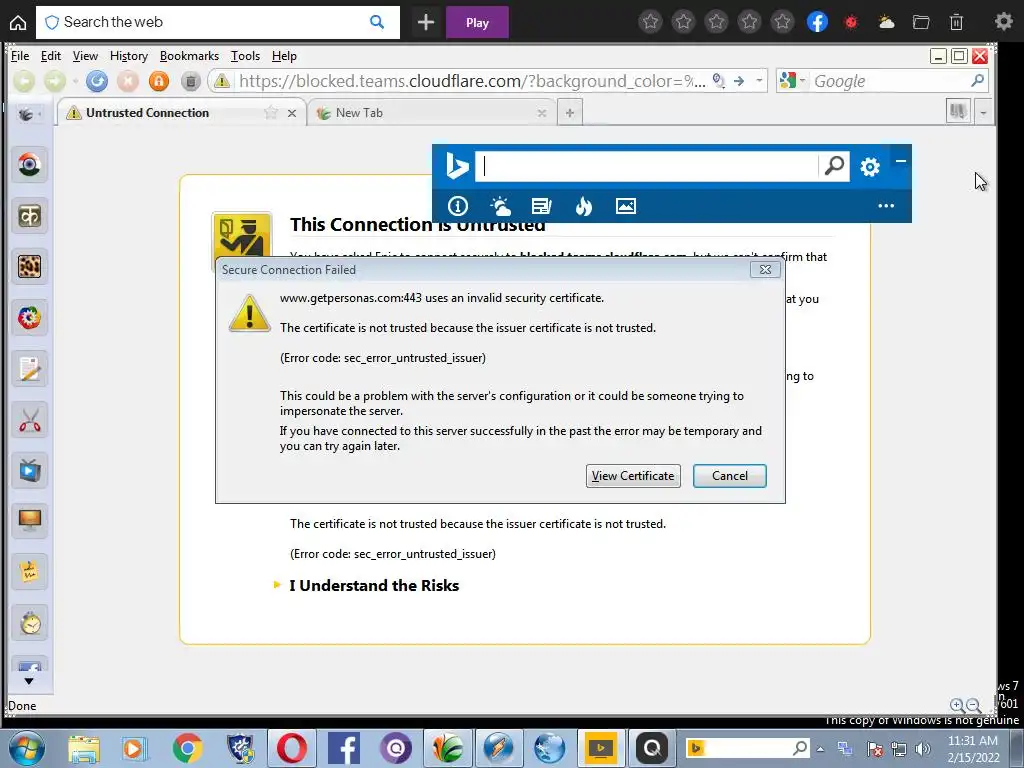Open the scissors snippet sidebar icon
The height and width of the screenshot is (768, 1024).
[29, 419]
